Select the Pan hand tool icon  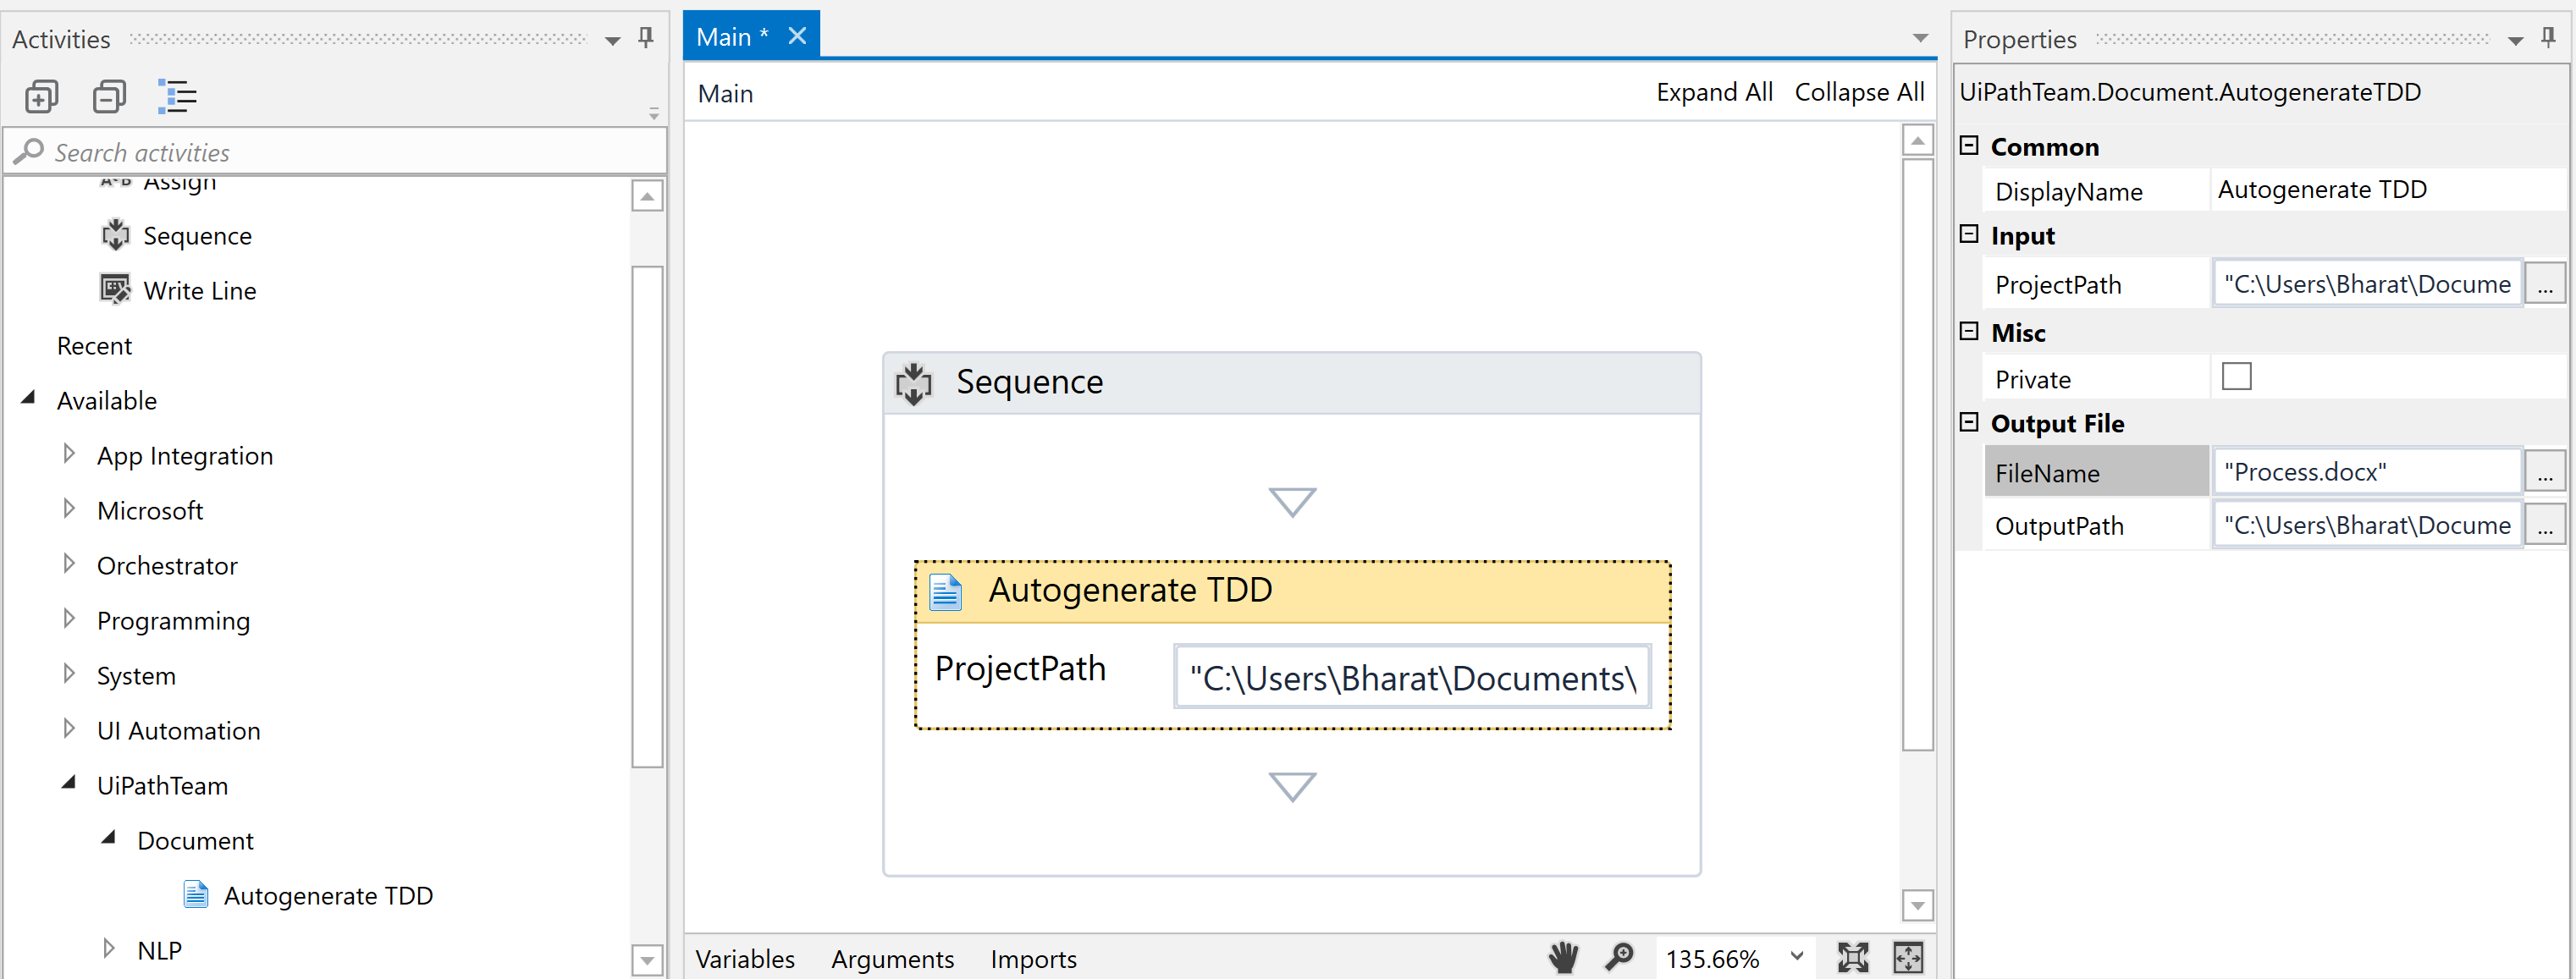point(1563,957)
